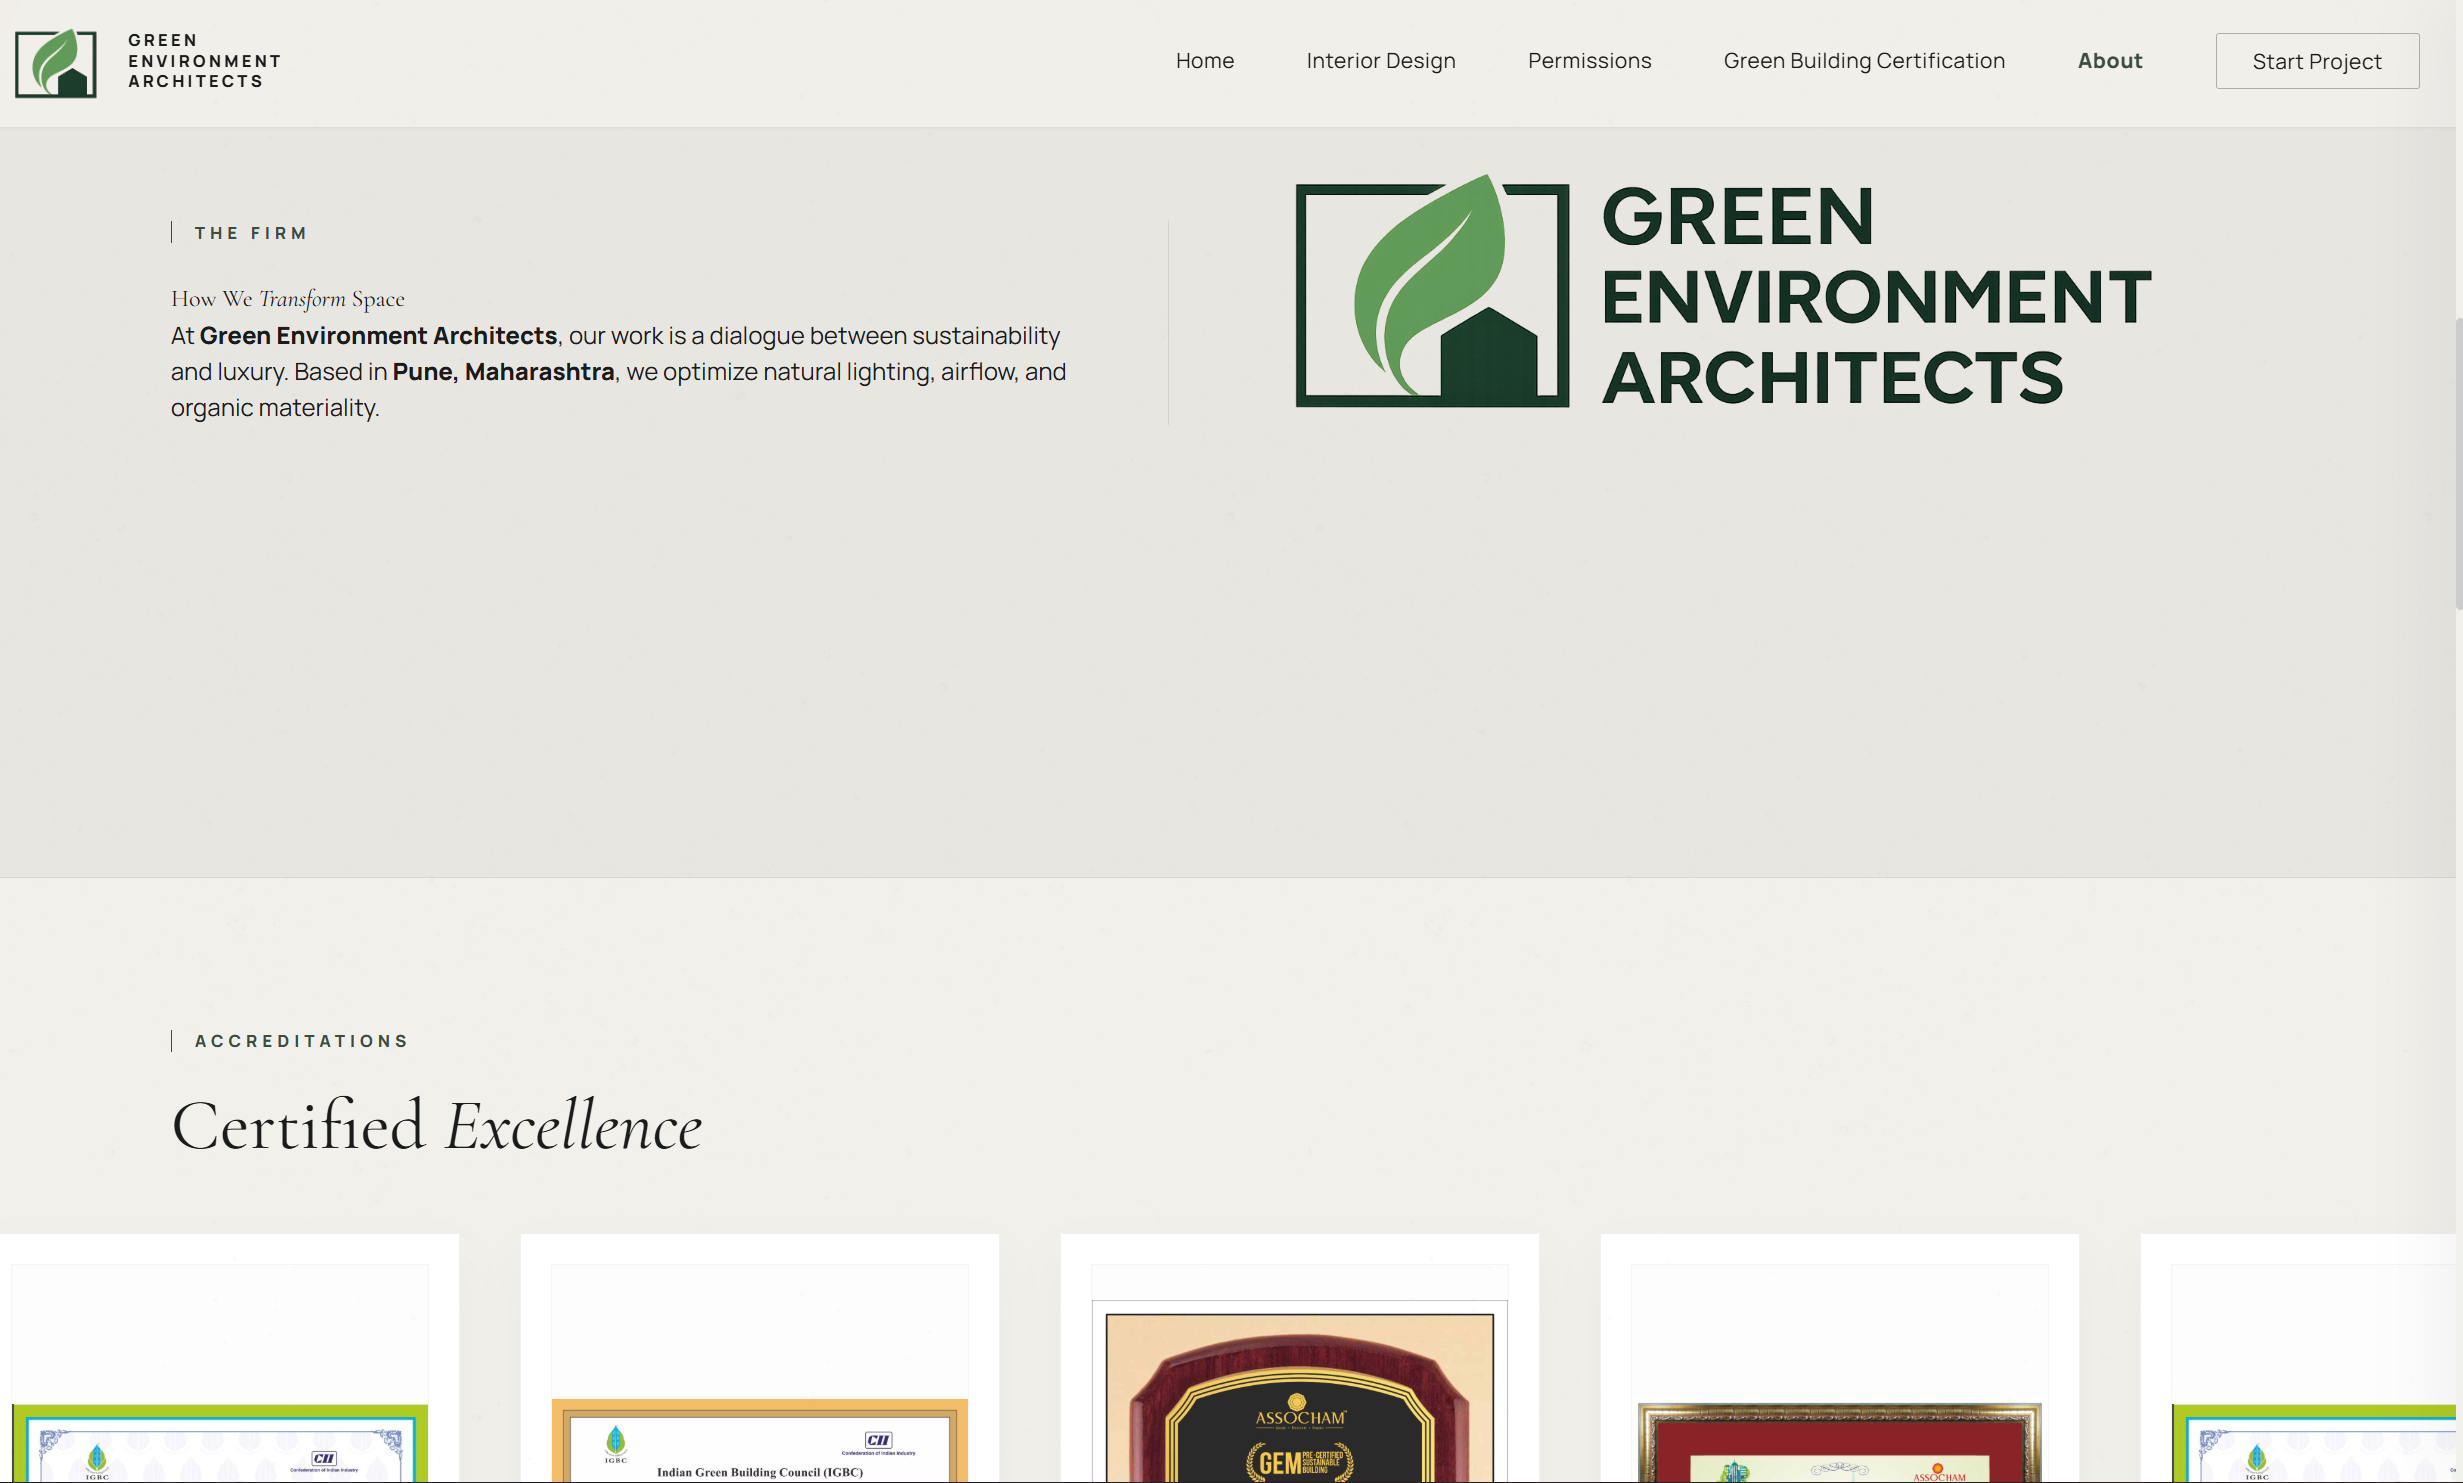This screenshot has height=1483, width=2463.
Task: Click bold Pune, Maharashtra text
Action: pos(503,372)
